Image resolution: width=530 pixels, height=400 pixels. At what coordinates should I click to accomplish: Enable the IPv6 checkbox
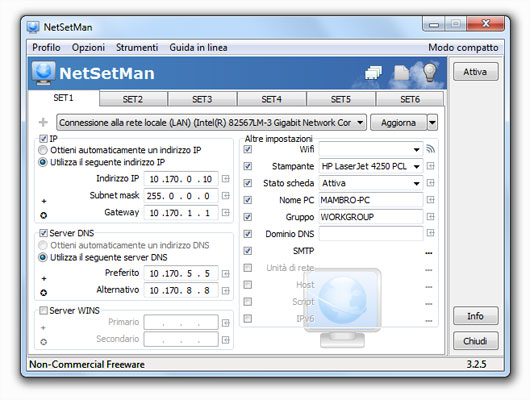pos(248,318)
